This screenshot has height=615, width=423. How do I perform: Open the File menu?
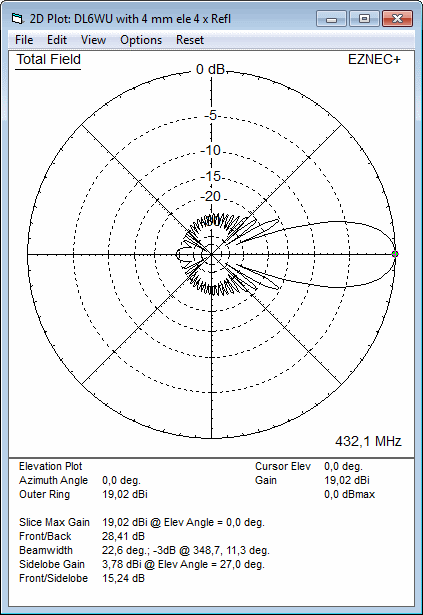click(x=24, y=40)
